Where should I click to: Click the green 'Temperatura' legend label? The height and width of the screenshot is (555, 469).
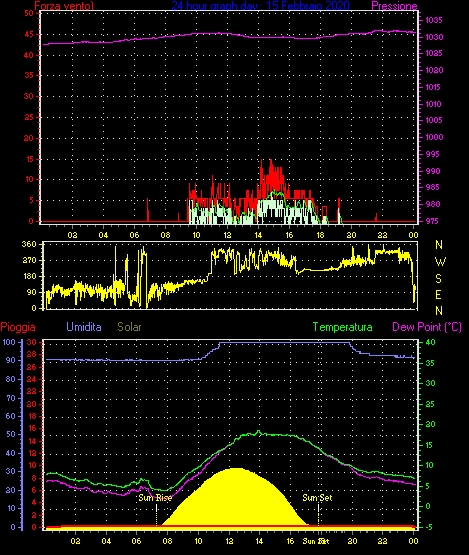pyautogui.click(x=342, y=327)
